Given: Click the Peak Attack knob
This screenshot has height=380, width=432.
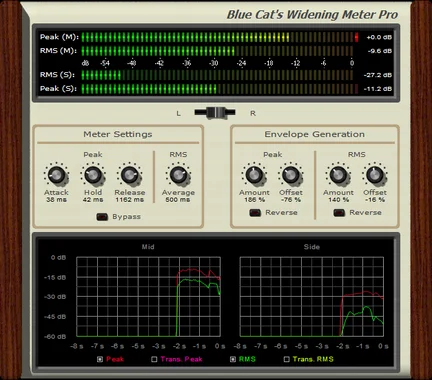Looking at the screenshot, I should click(56, 176).
